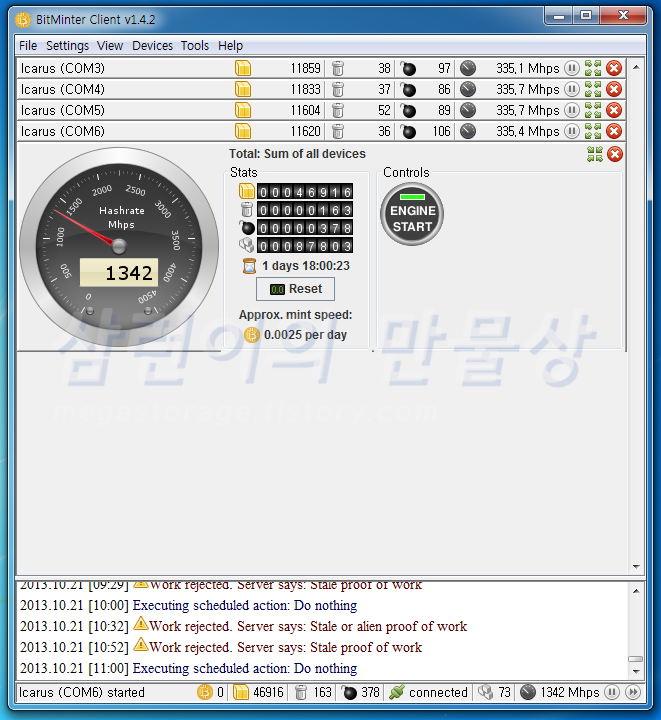Click work units cubes icon in Stats
Viewport: 661px width, 720px height.
pos(246,245)
